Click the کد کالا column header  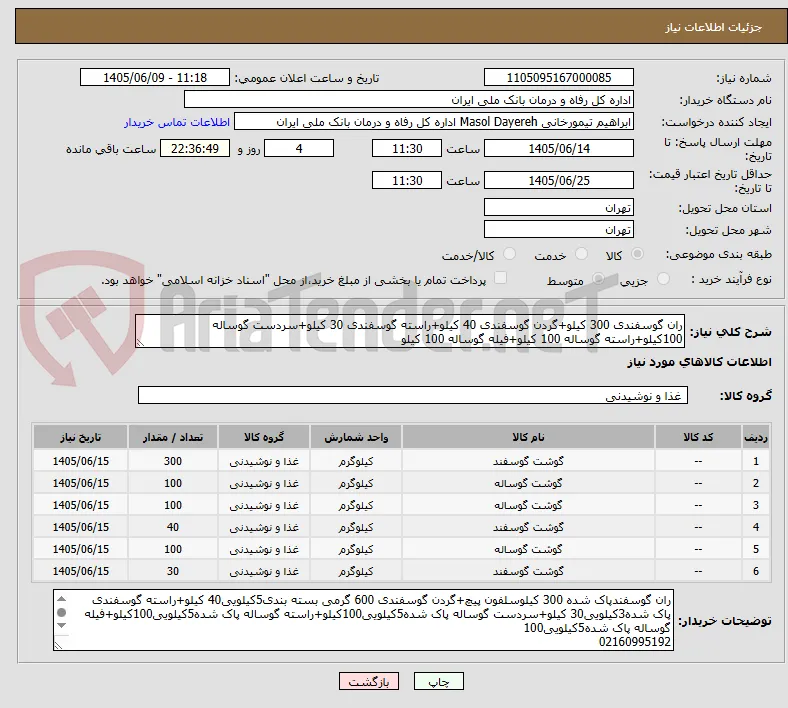tap(698, 437)
